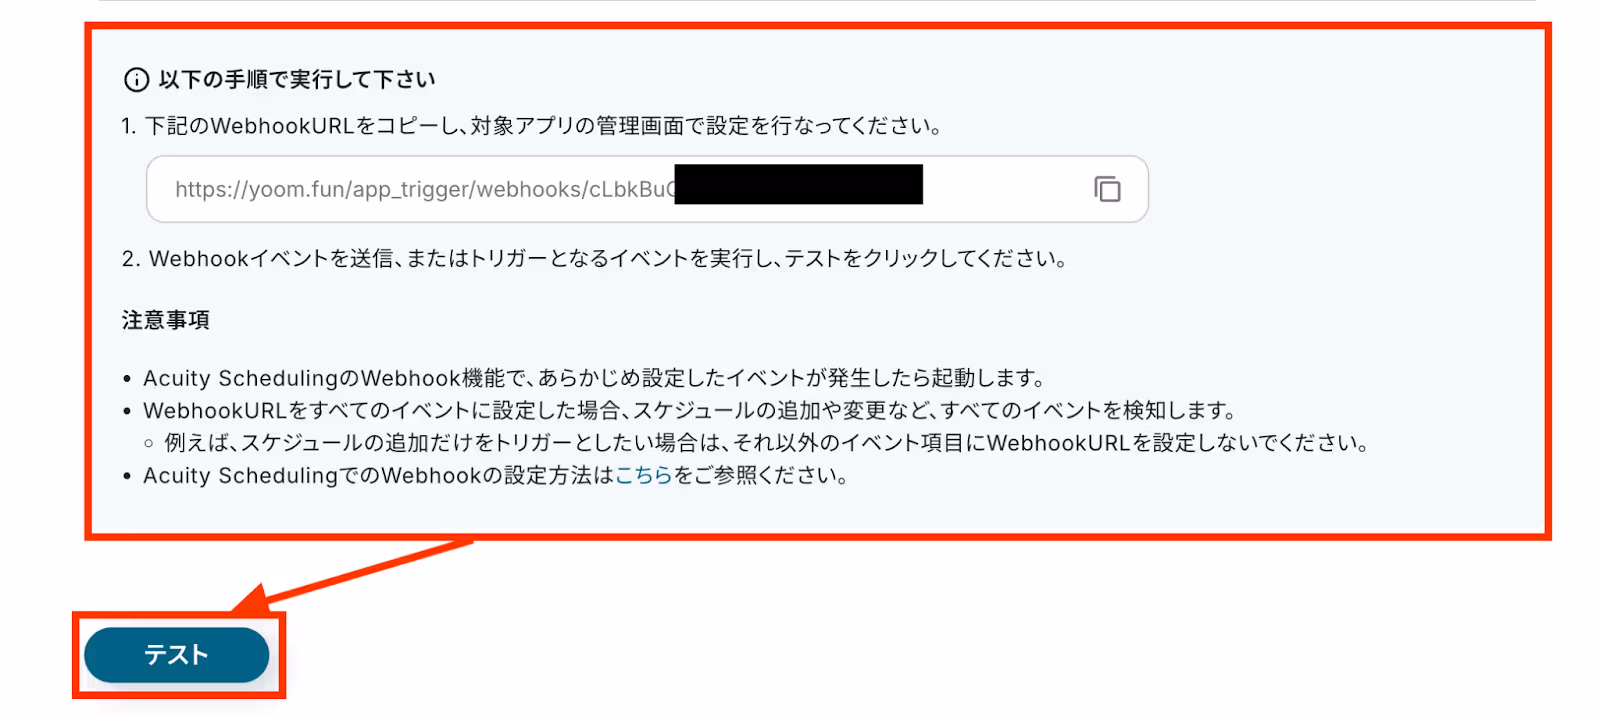
Task: Open the こちら link for Webhook setup
Action: point(643,476)
